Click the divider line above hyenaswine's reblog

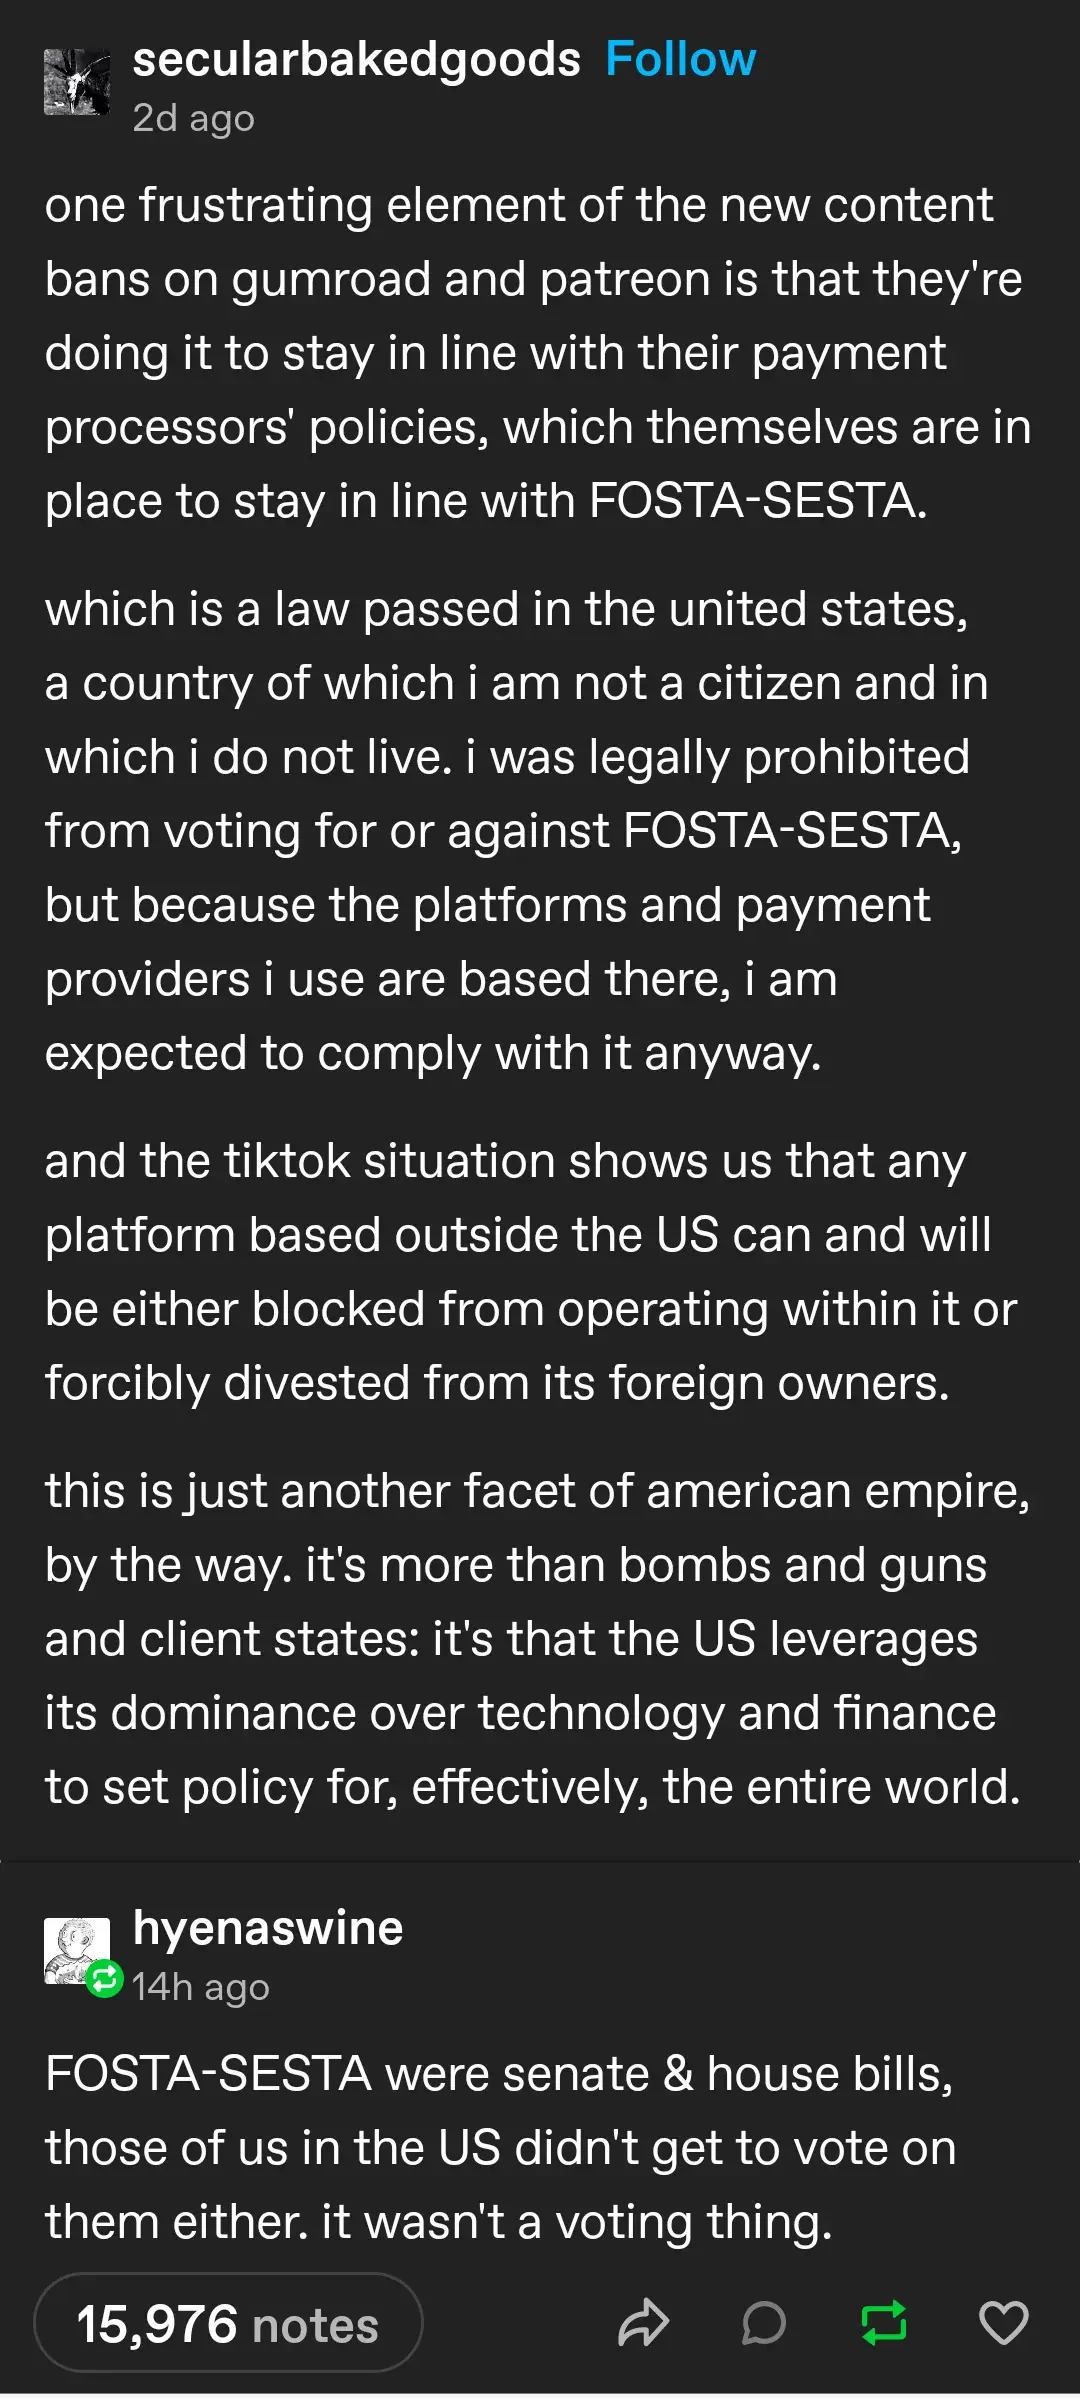pyautogui.click(x=540, y=1862)
